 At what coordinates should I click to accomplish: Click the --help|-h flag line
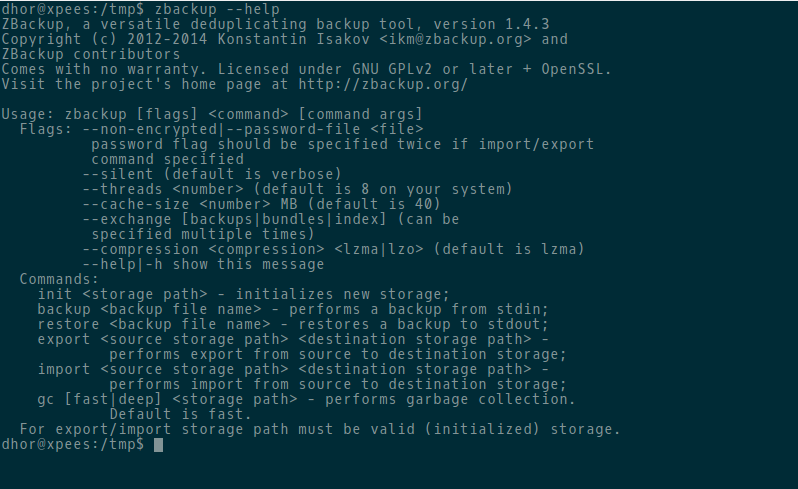(203, 265)
